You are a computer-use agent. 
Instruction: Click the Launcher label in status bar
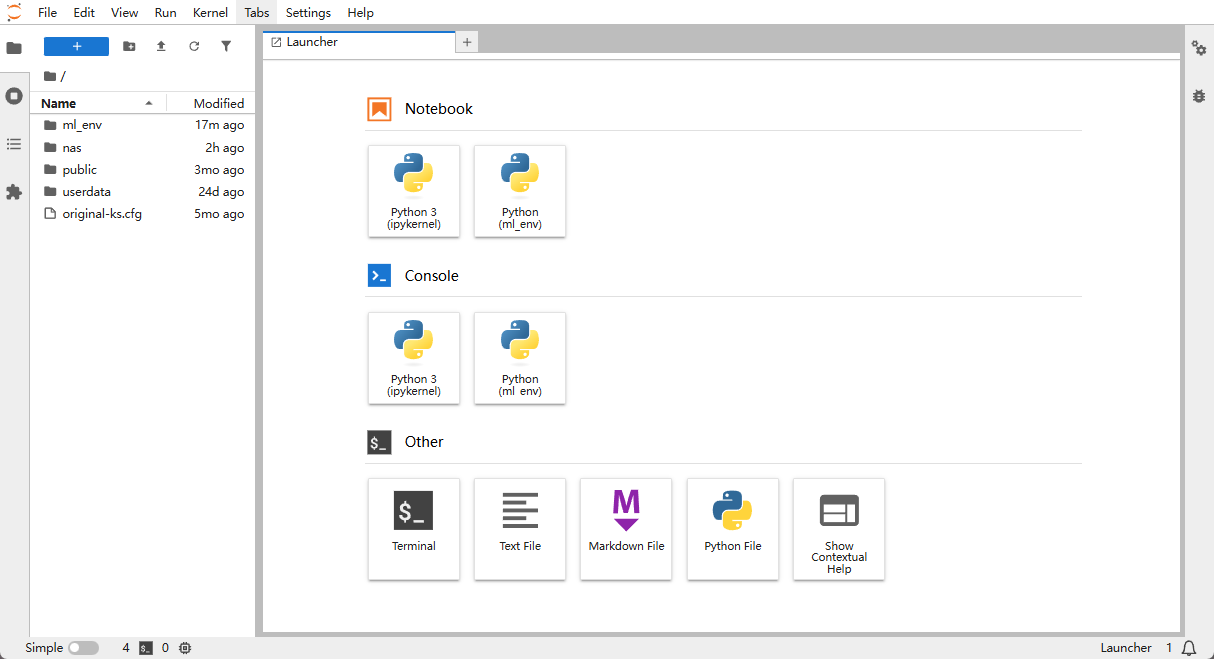point(1126,648)
